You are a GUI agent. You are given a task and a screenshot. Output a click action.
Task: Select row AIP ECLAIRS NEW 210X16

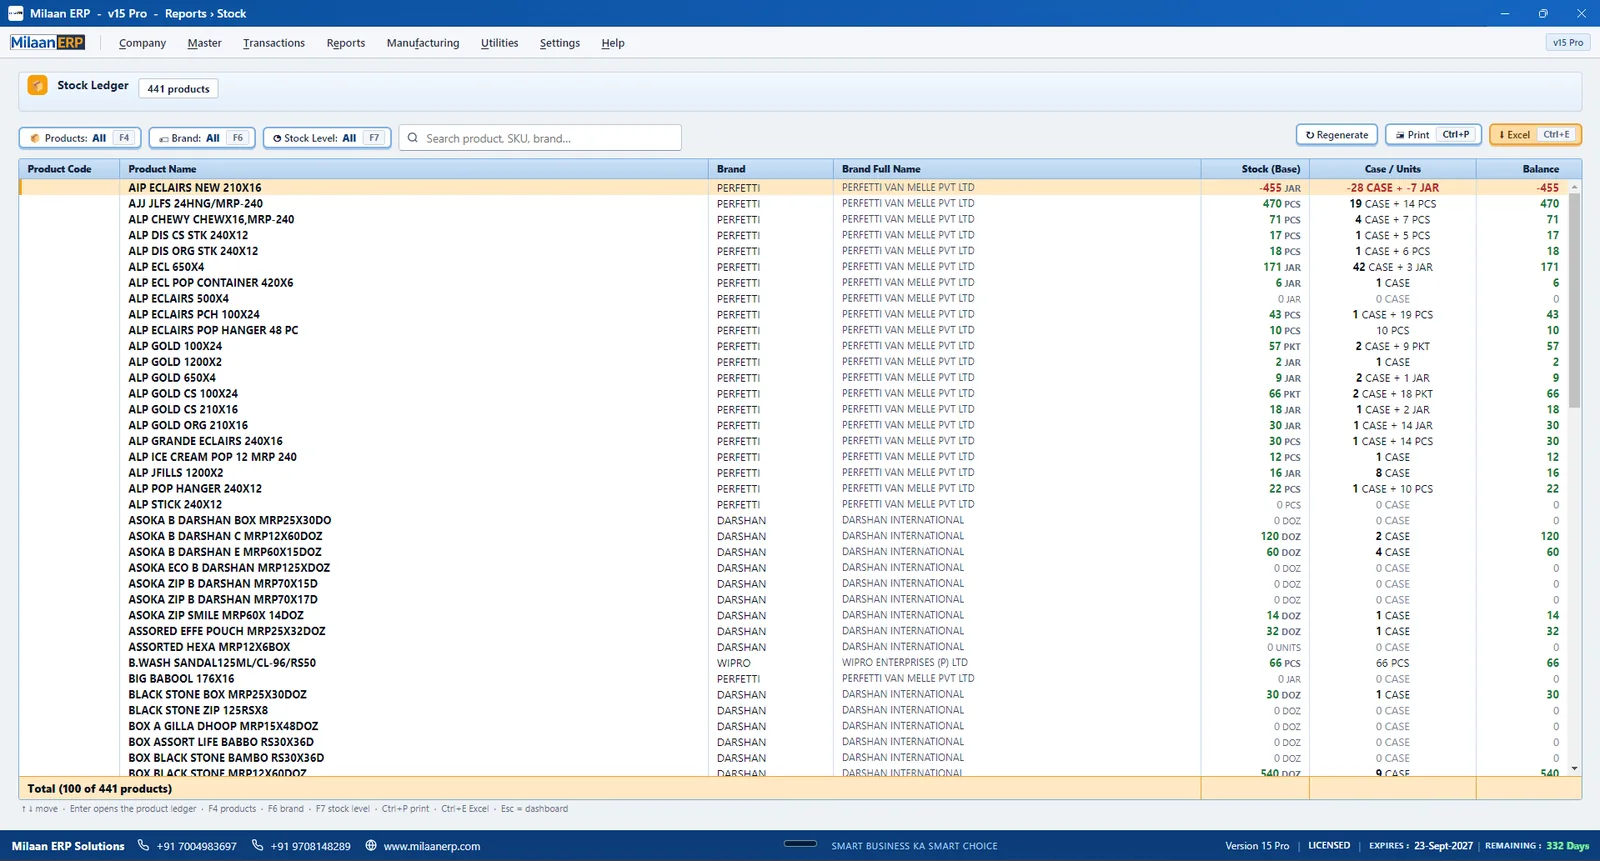pyautogui.click(x=793, y=187)
